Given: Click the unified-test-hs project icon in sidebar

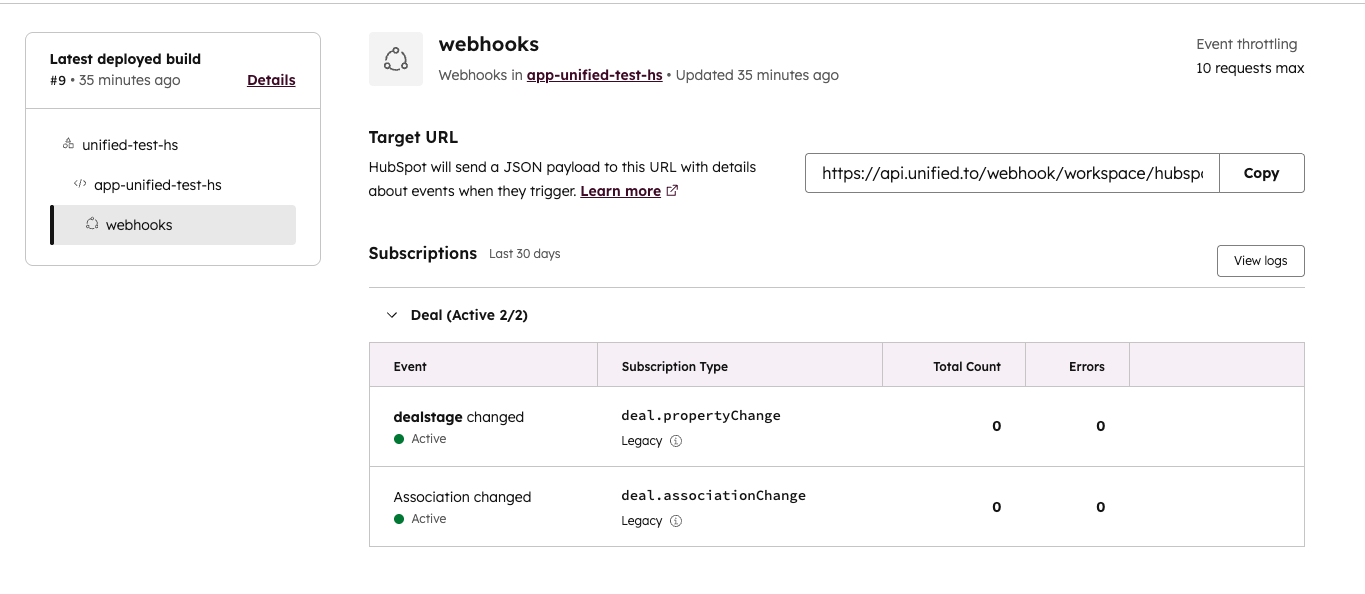Looking at the screenshot, I should [68, 144].
